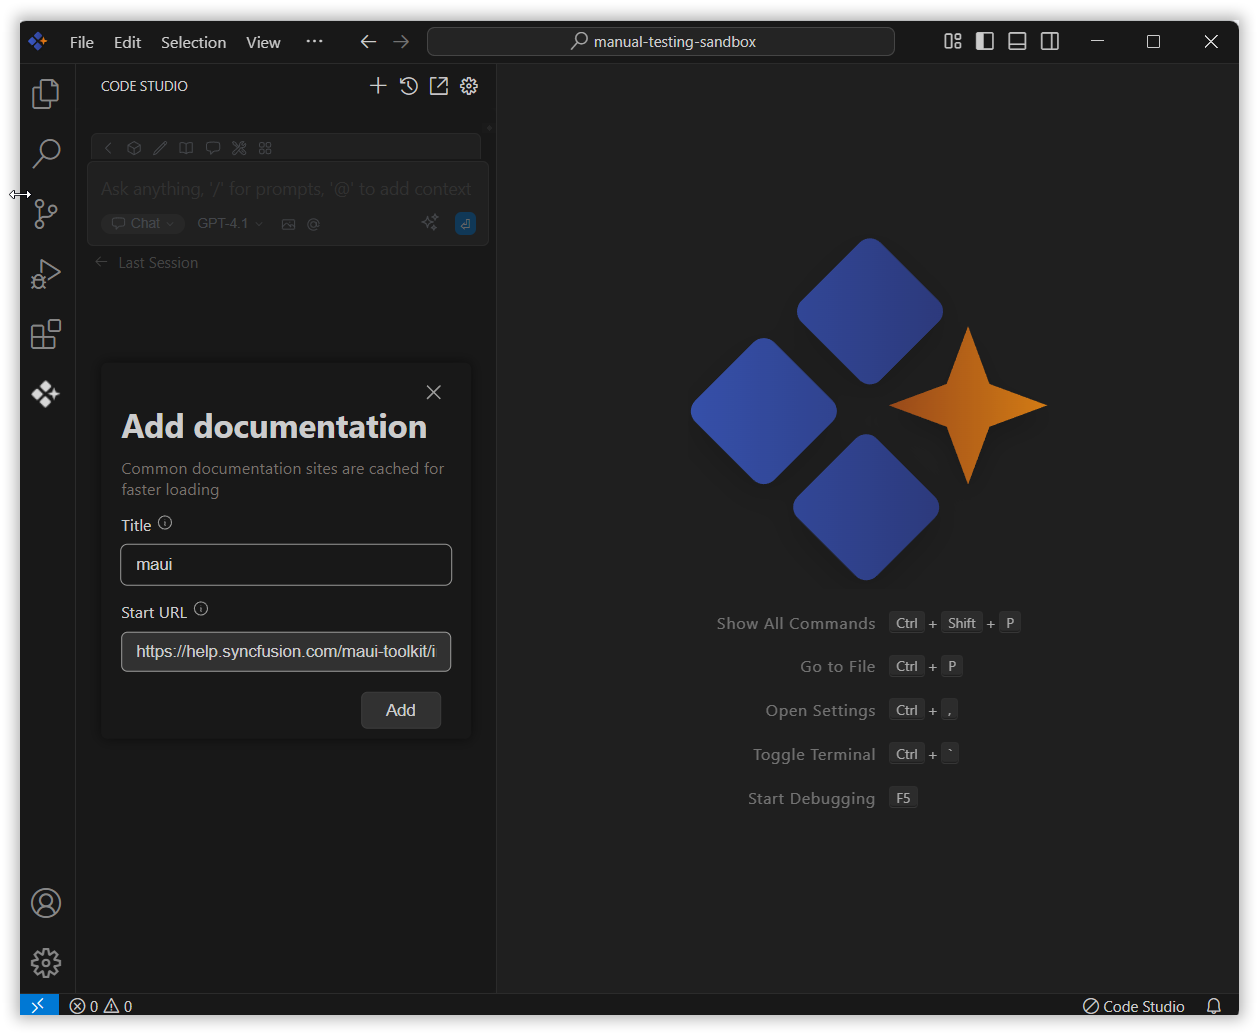The height and width of the screenshot is (1035, 1259).
Task: Open the Manage gear in activity bar
Action: point(46,963)
